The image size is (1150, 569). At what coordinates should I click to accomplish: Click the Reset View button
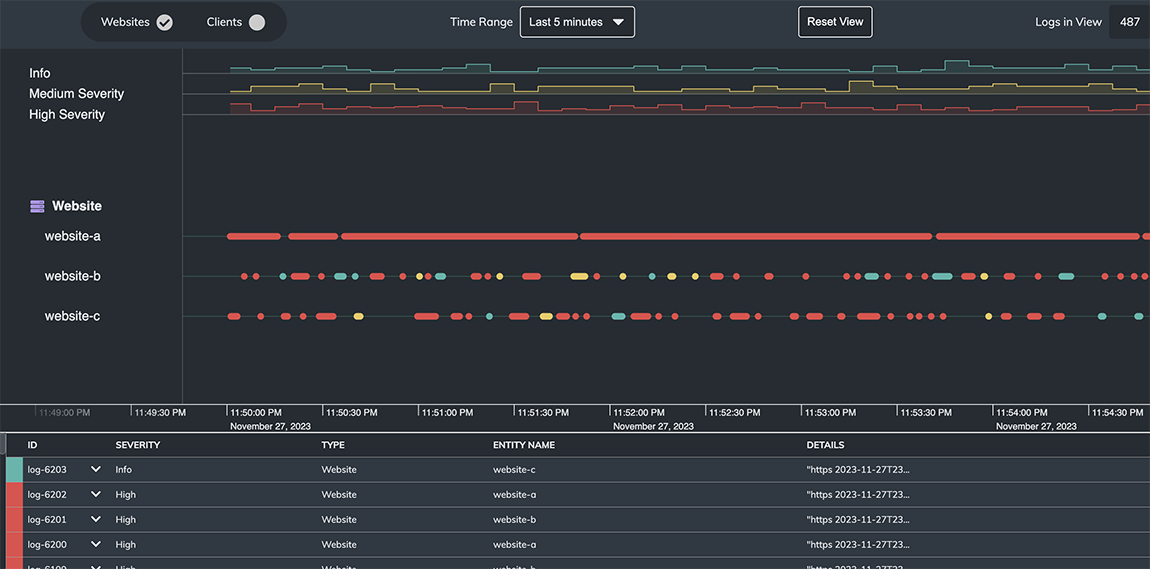pos(835,22)
